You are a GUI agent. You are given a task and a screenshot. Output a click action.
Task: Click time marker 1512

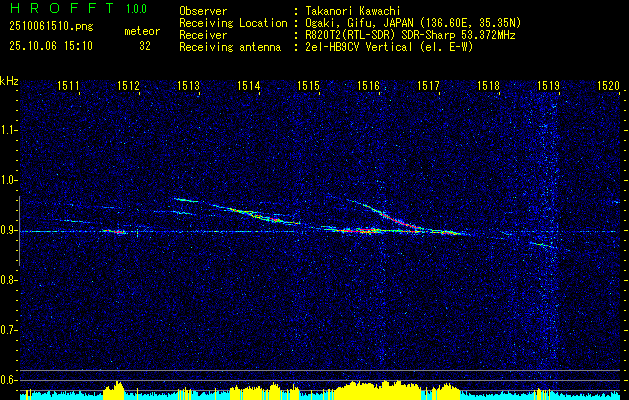point(128,85)
